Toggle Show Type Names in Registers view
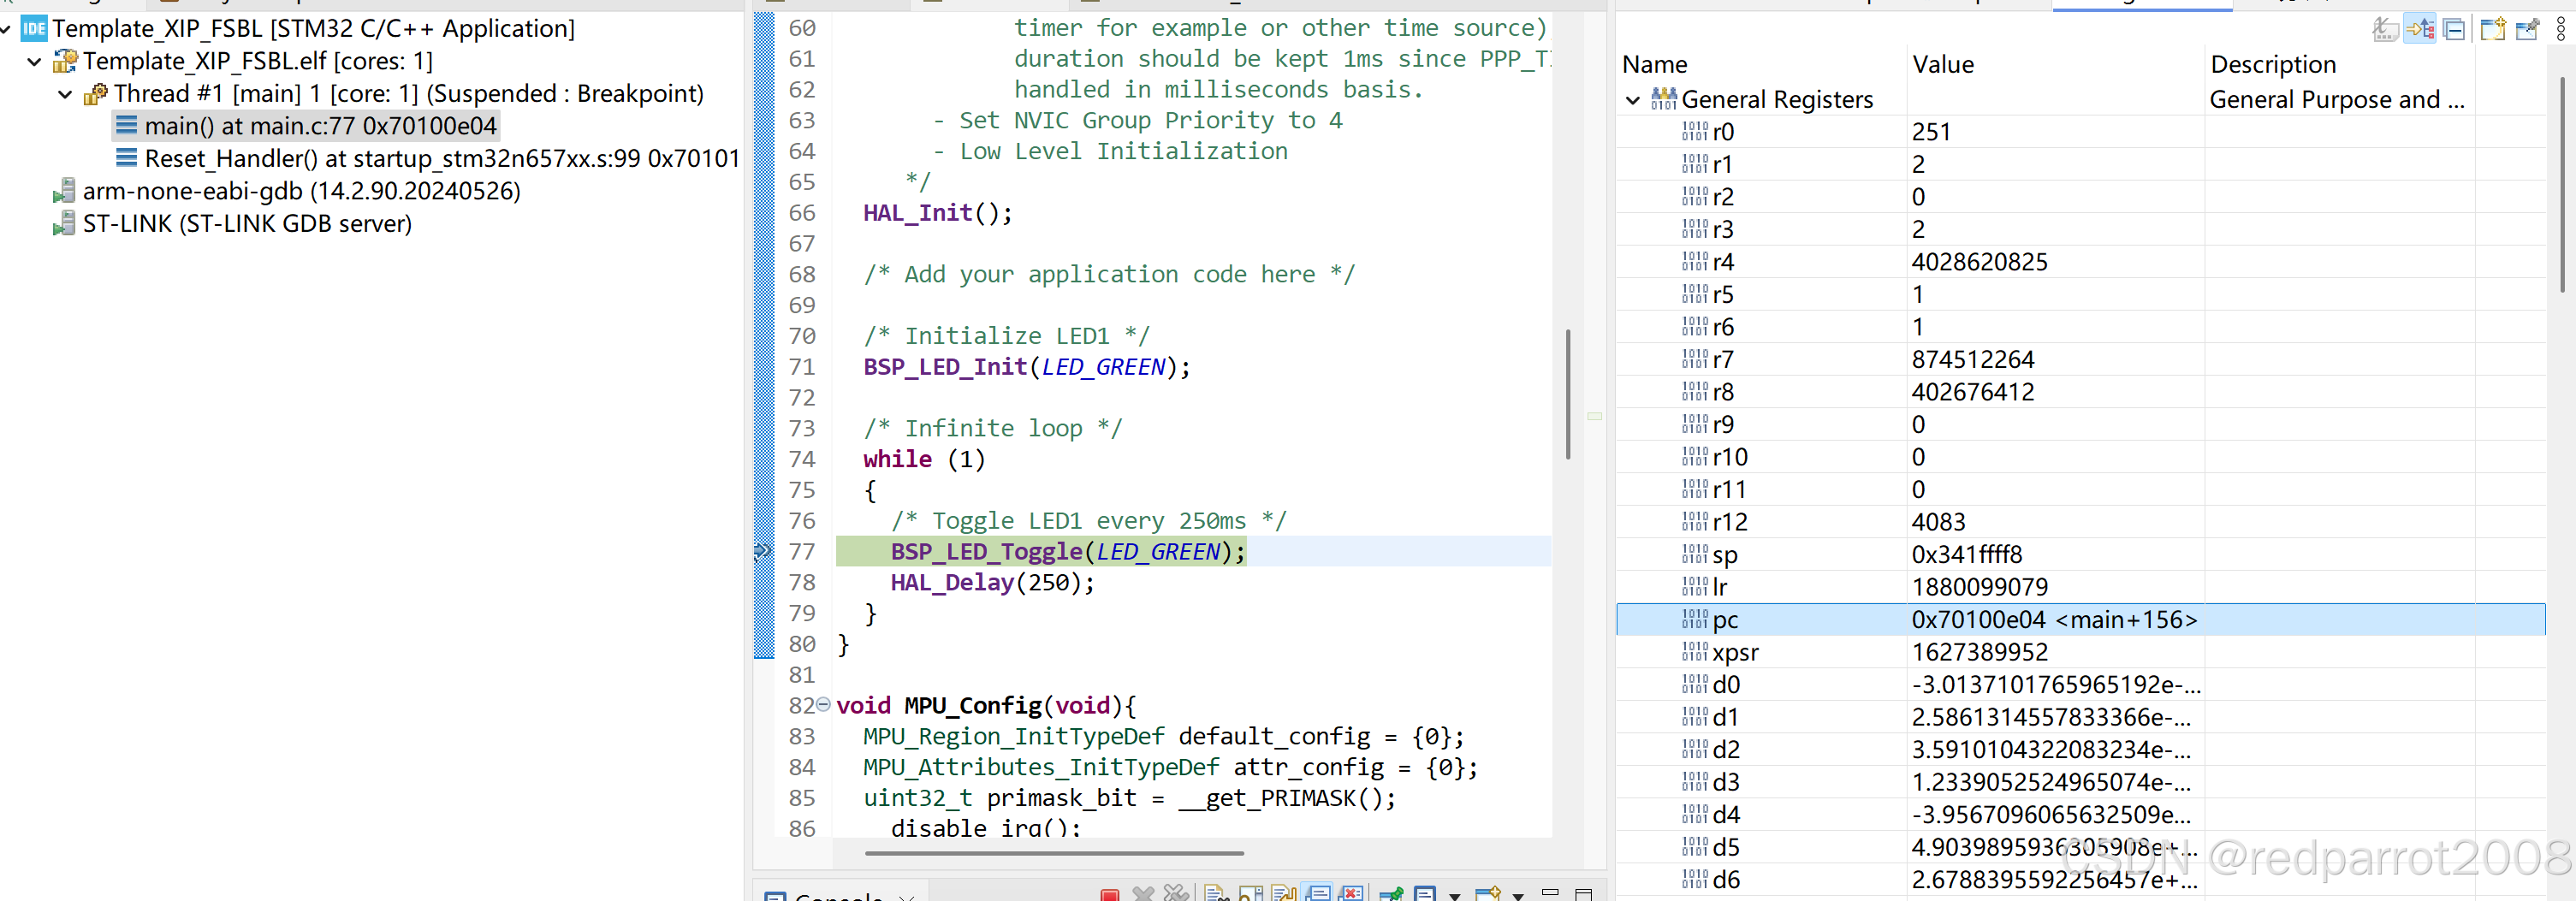The height and width of the screenshot is (901, 2576). (x=2385, y=29)
